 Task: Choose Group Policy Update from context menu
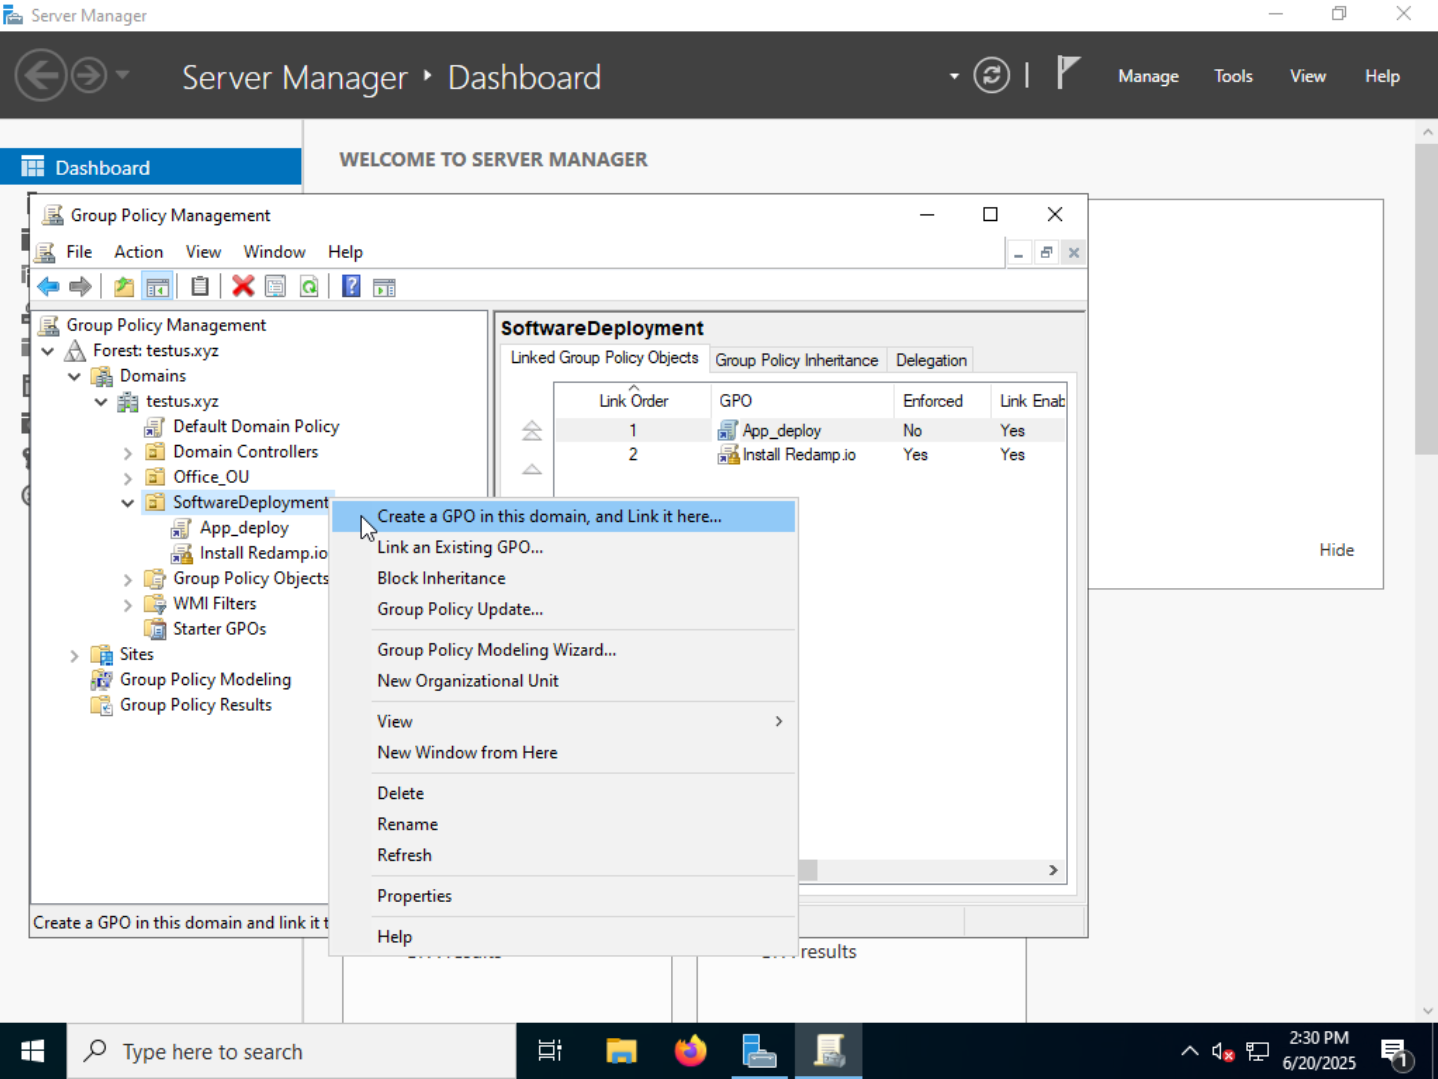coord(563,609)
